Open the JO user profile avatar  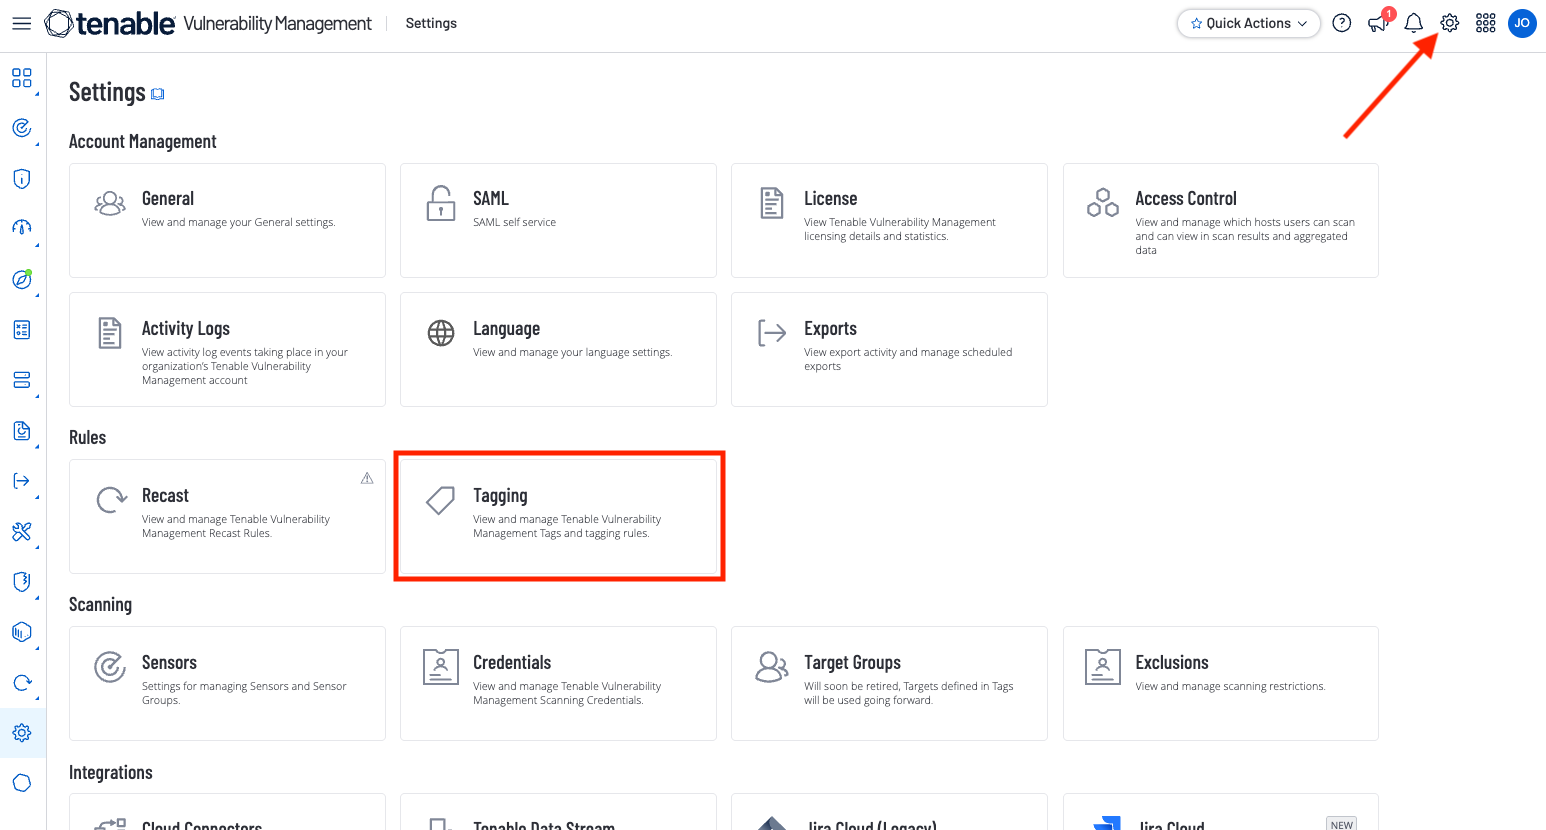pyautogui.click(x=1521, y=23)
